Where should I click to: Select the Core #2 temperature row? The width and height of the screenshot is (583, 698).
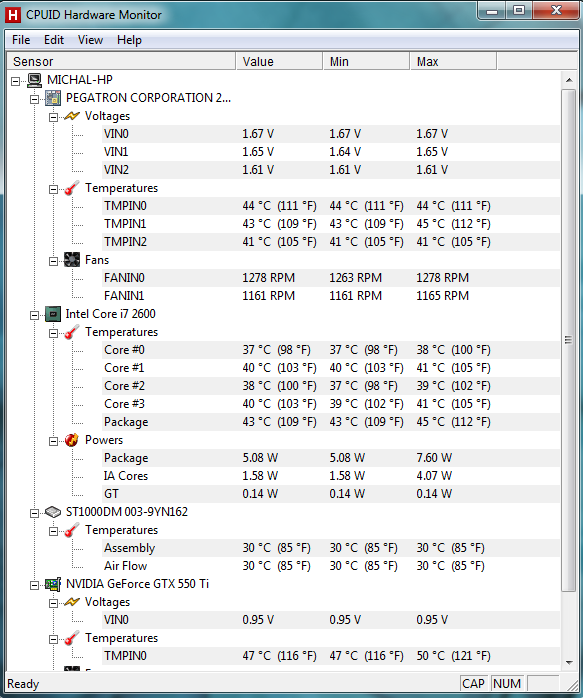click(x=331, y=386)
